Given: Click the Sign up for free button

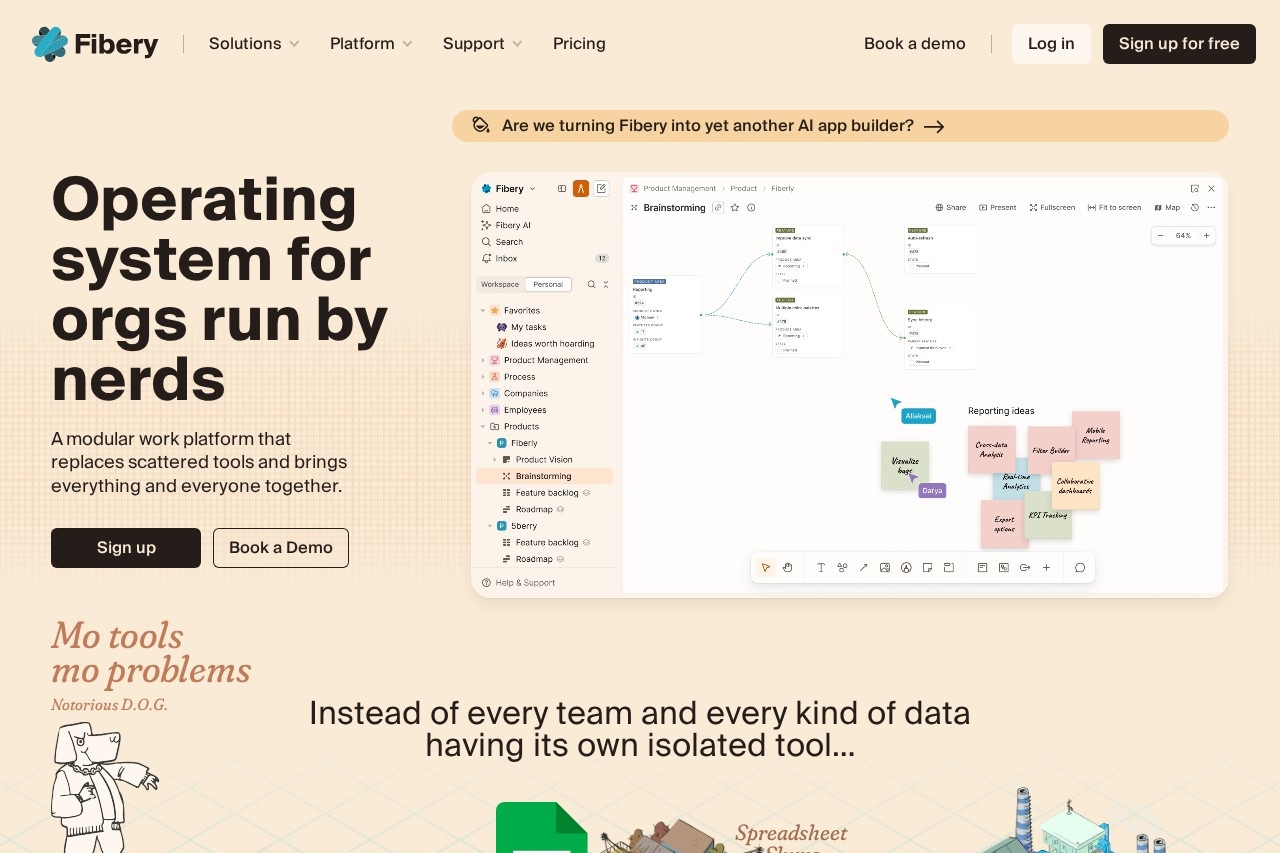Looking at the screenshot, I should (1179, 44).
